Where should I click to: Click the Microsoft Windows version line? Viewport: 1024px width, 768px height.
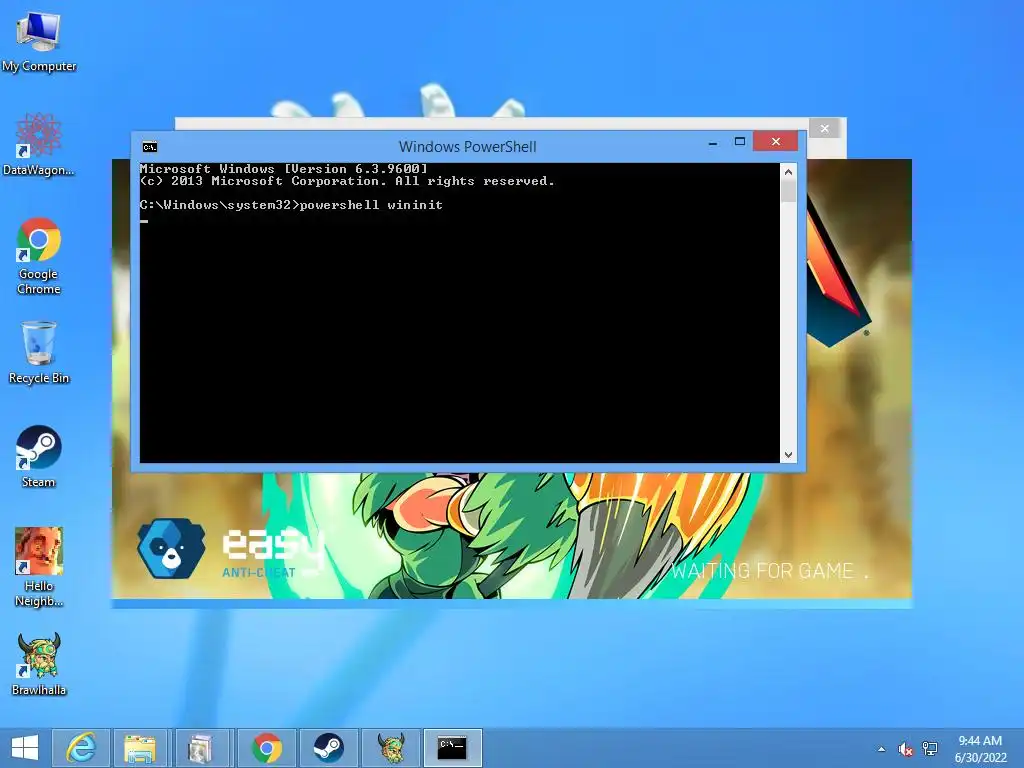pos(283,169)
